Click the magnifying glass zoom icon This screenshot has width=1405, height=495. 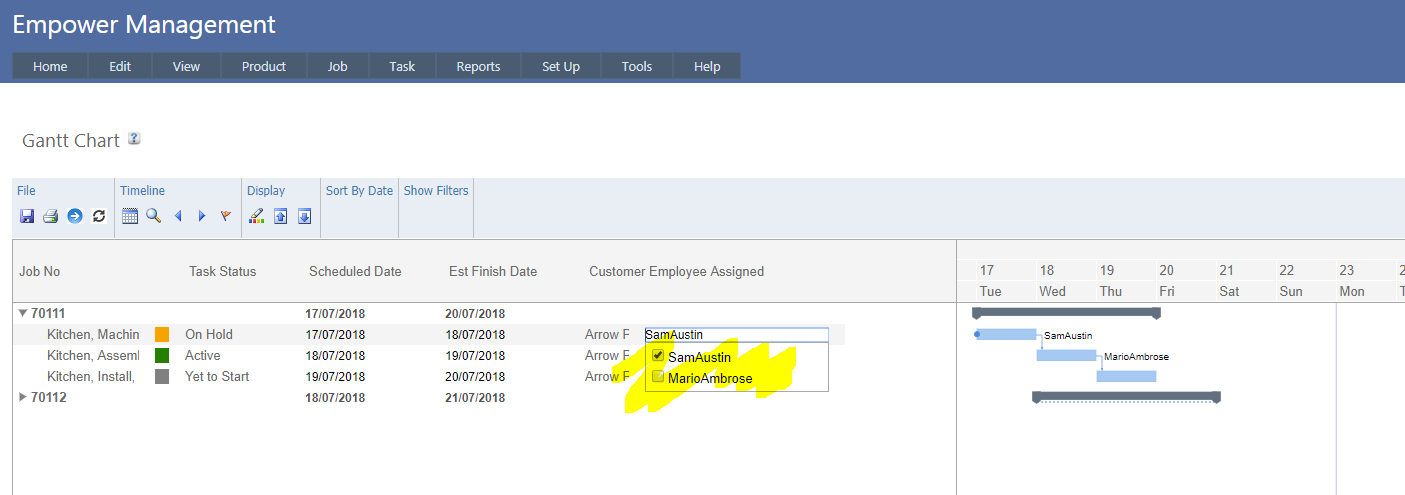[153, 216]
